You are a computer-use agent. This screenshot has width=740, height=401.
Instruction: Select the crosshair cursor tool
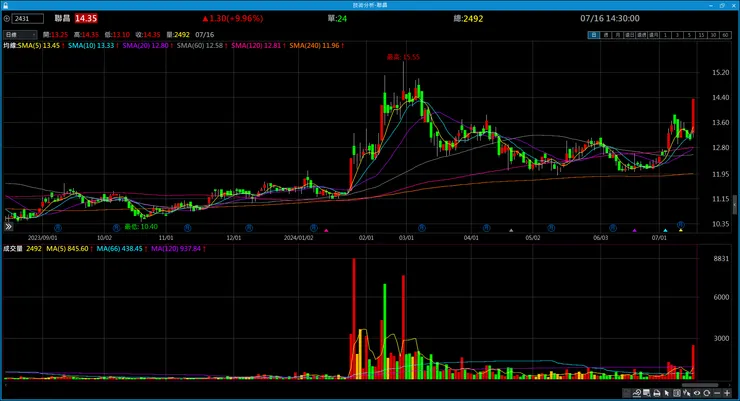tap(687, 393)
